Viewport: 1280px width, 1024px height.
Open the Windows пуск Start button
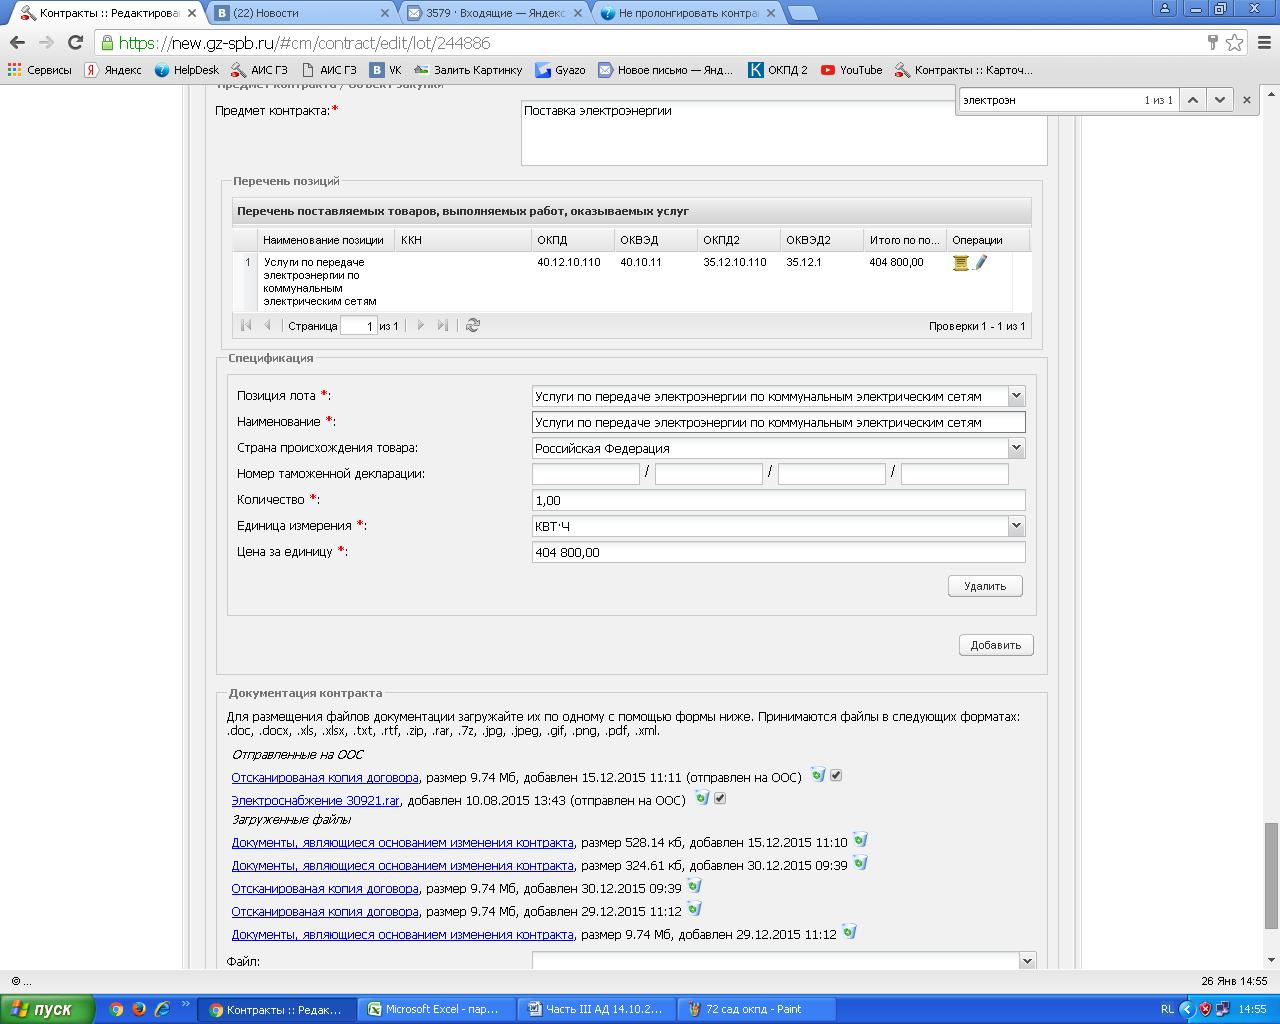[x=47, y=1009]
